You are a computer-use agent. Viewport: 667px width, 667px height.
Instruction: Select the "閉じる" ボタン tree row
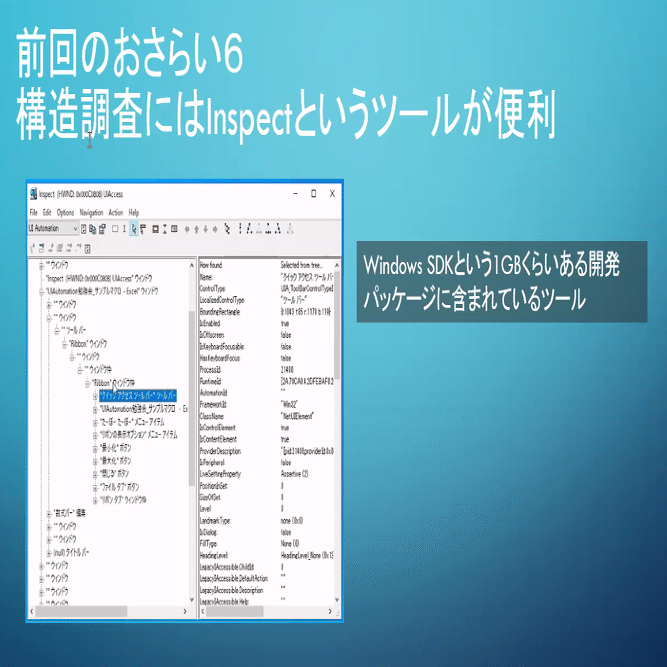pos(114,473)
